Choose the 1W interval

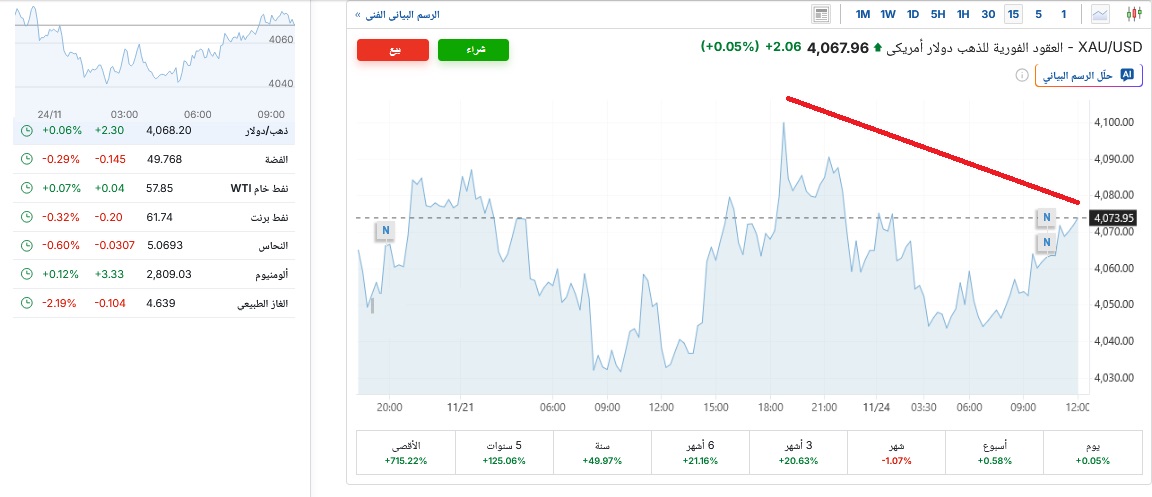[x=887, y=14]
